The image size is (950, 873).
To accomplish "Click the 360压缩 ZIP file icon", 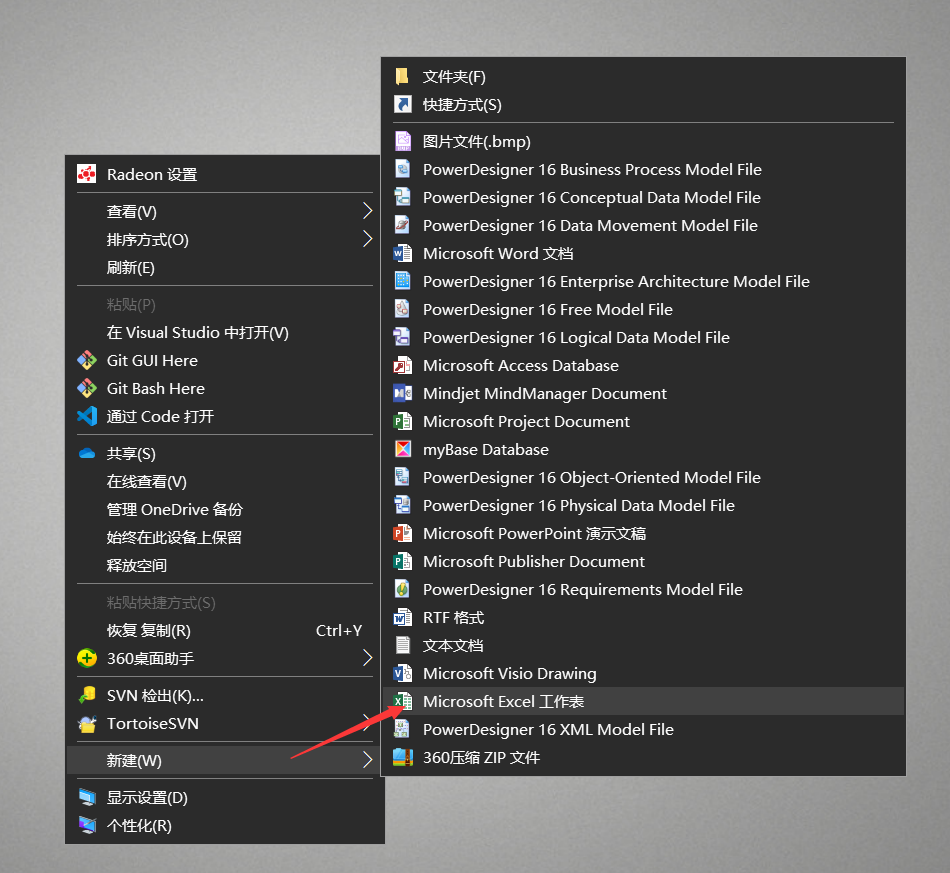I will click(x=402, y=757).
